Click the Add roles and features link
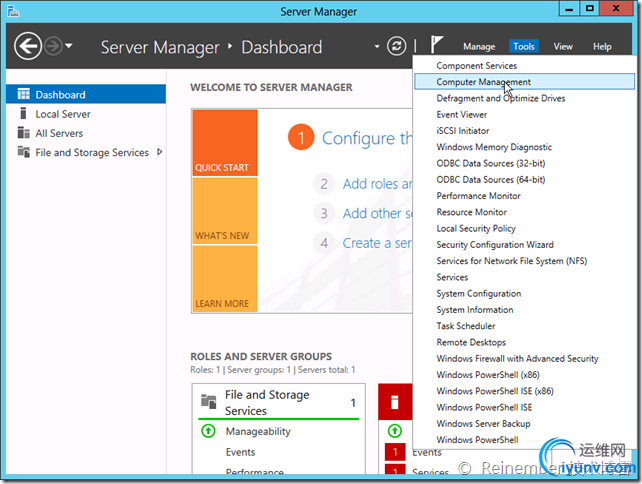Viewport: 642px width, 484px height. point(377,184)
